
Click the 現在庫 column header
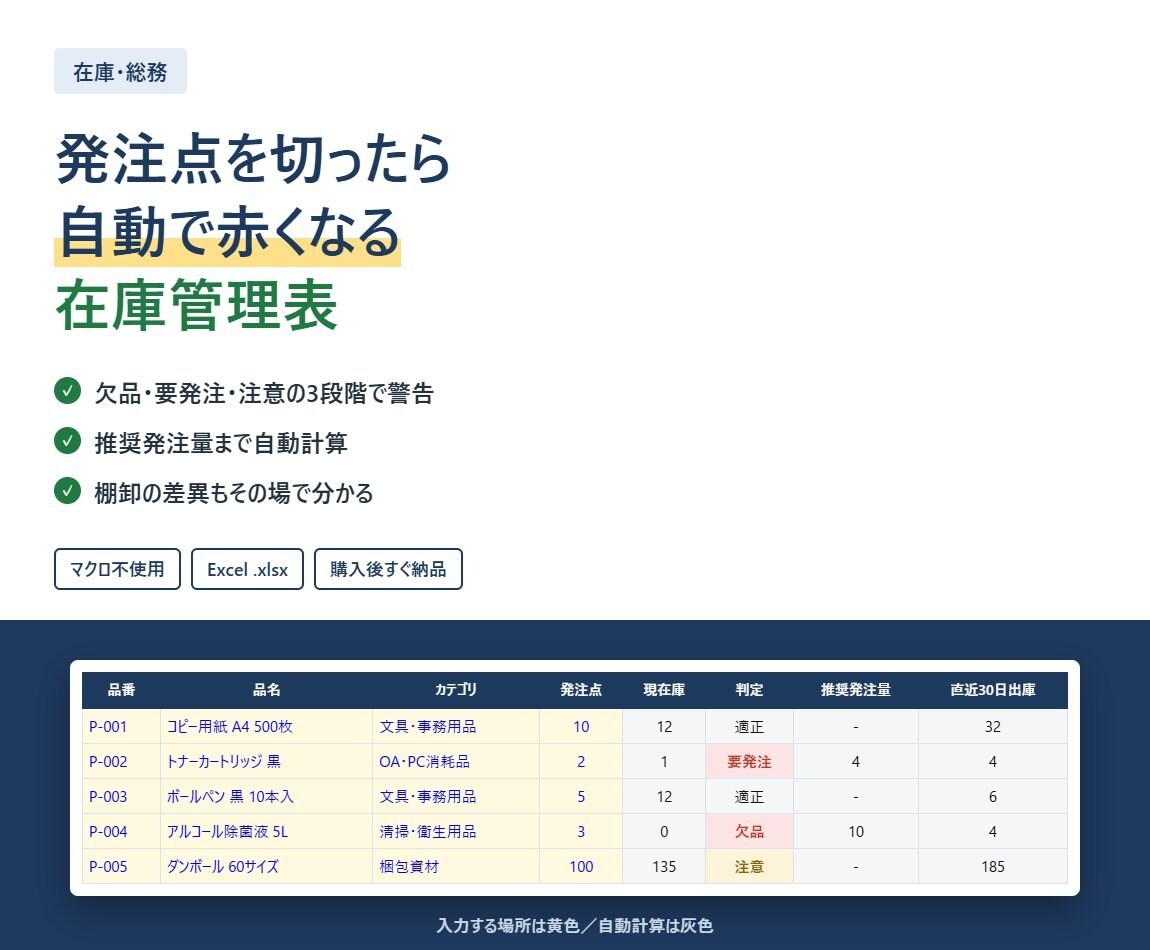(664, 690)
